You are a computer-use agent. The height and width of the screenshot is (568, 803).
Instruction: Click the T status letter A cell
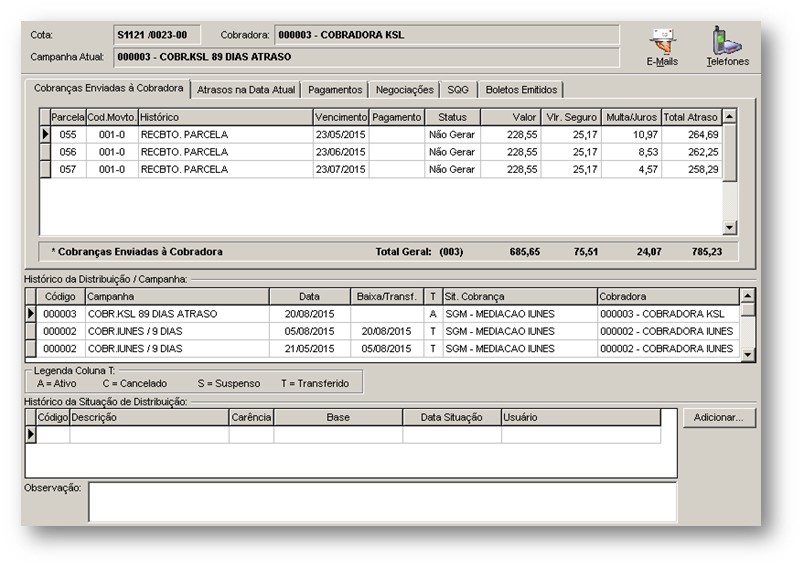click(433, 313)
